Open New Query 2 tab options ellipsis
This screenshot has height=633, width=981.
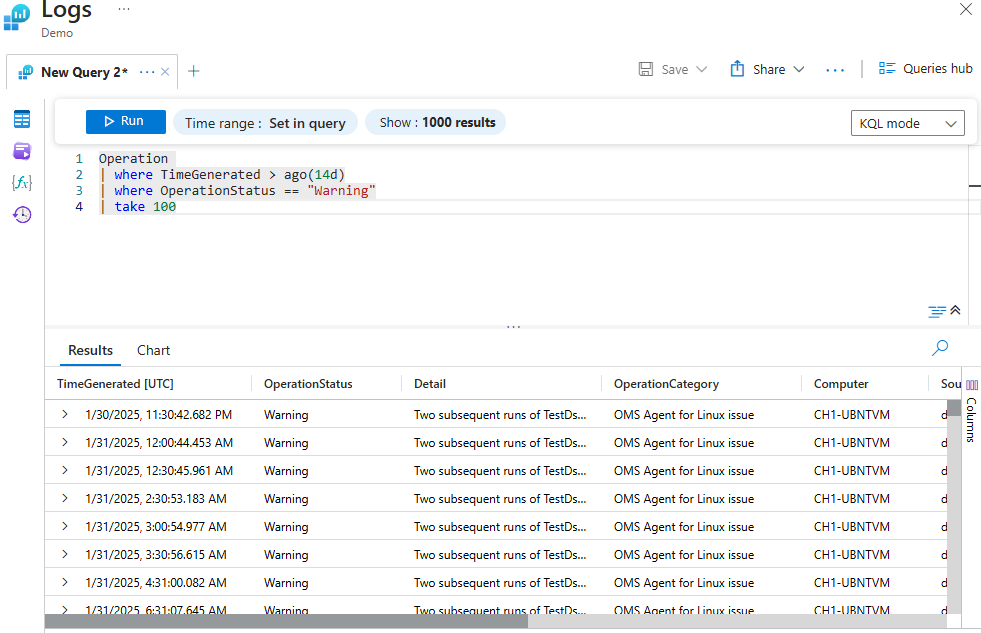pyautogui.click(x=147, y=72)
